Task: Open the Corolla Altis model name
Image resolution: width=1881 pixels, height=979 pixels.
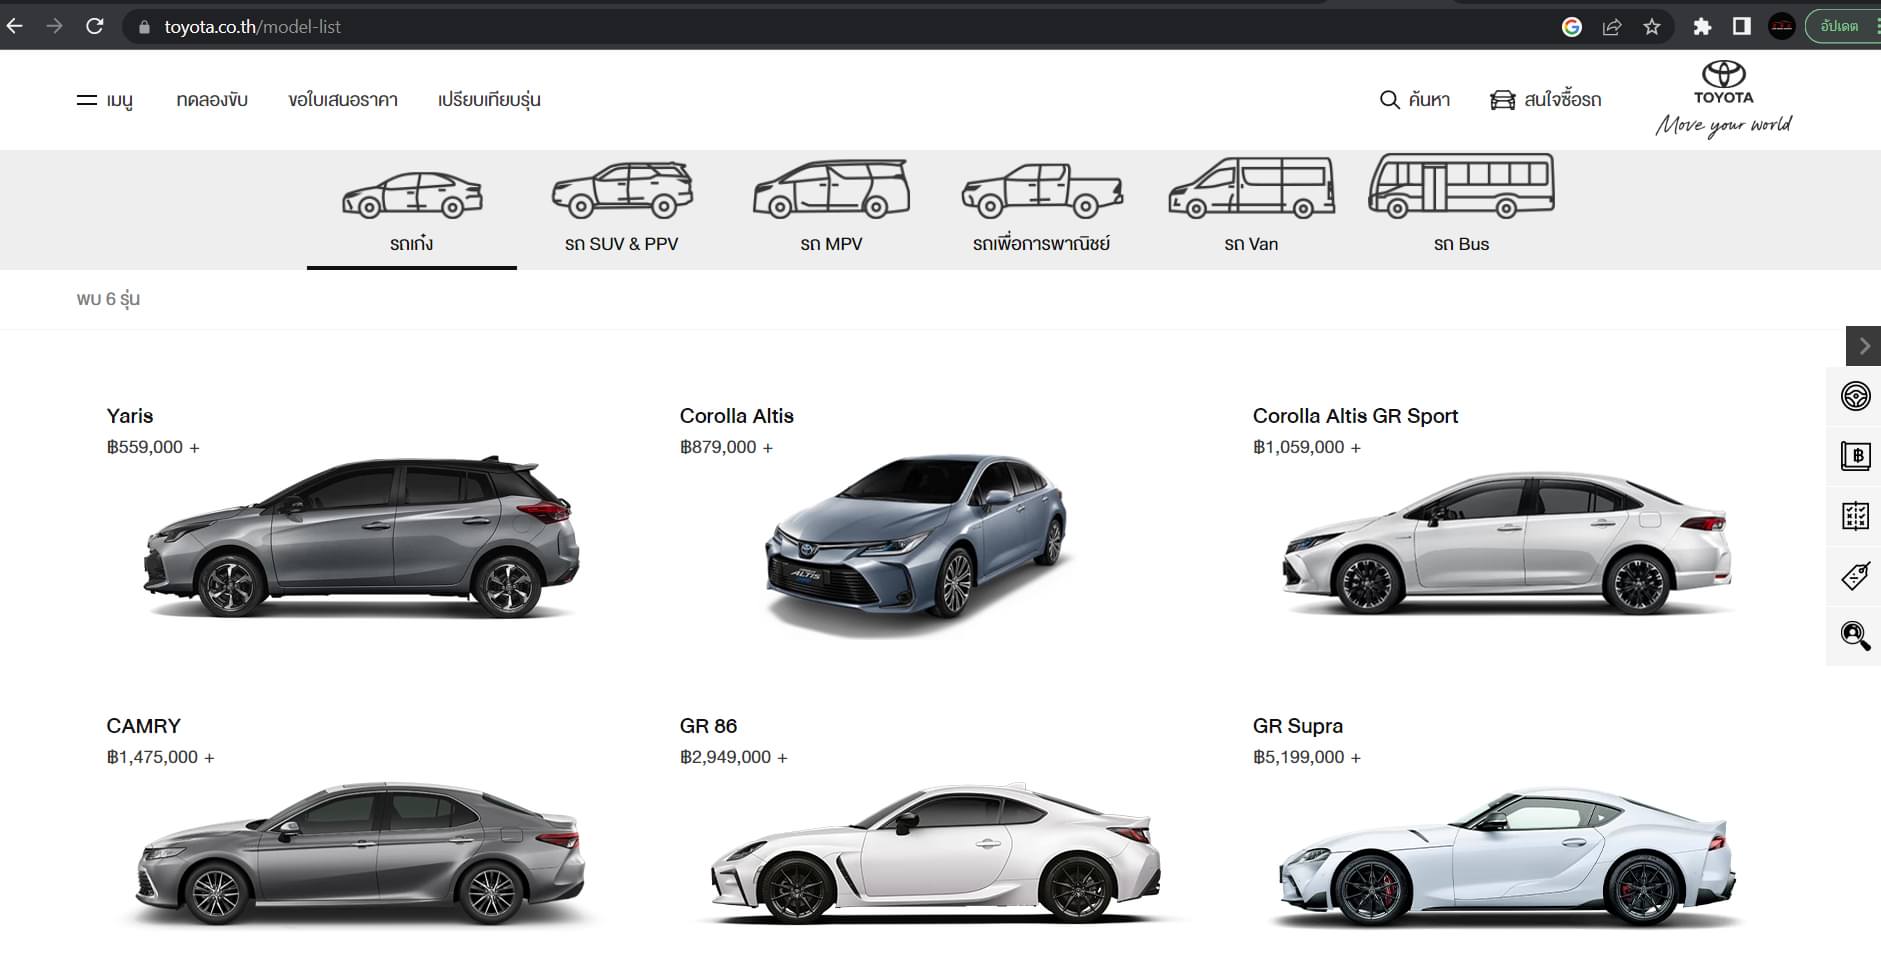Action: tap(737, 416)
